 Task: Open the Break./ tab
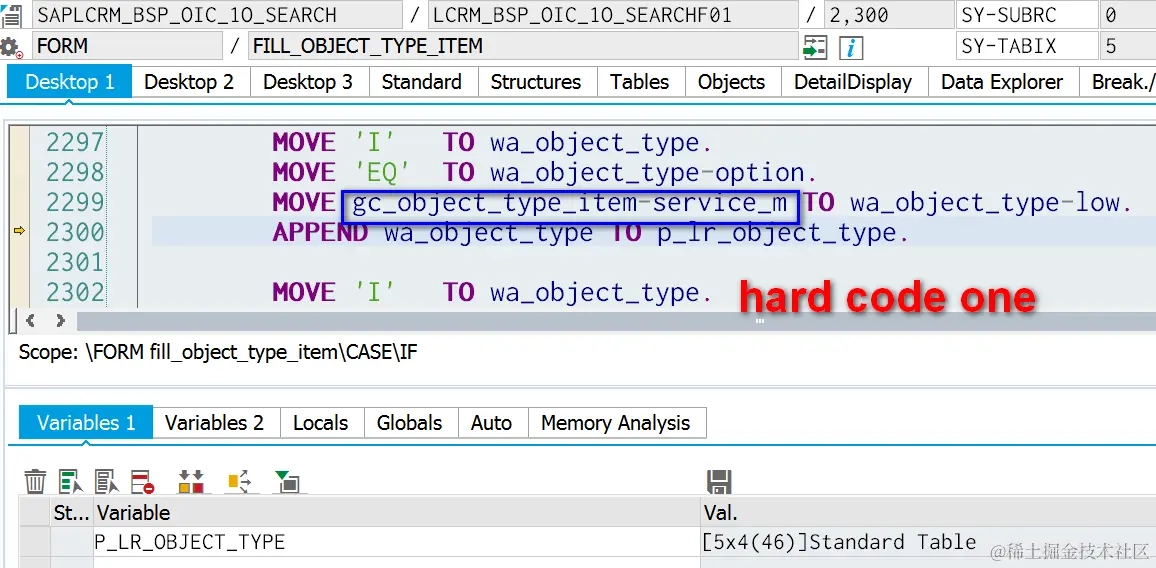[1118, 81]
